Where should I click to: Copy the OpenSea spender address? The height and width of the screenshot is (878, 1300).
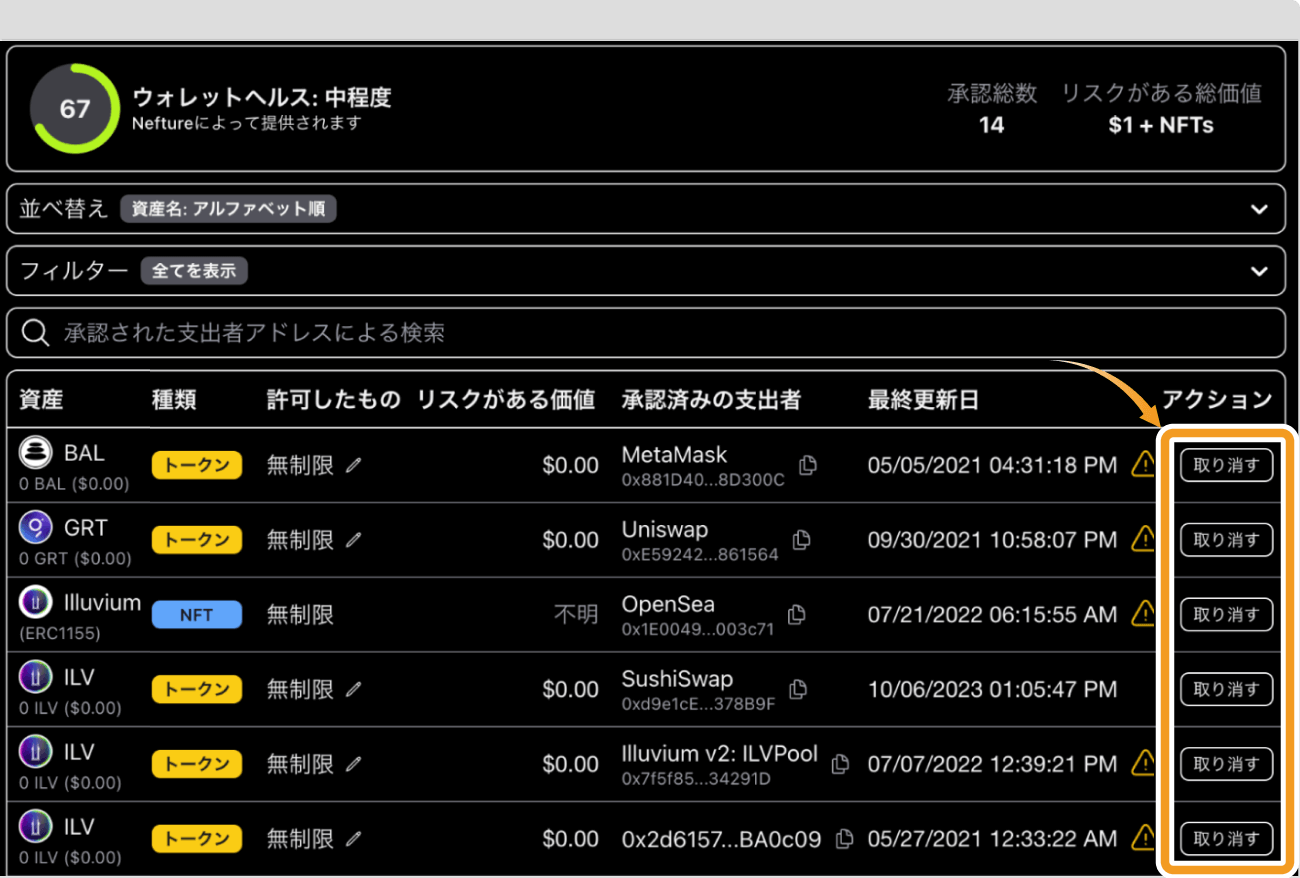coord(796,614)
